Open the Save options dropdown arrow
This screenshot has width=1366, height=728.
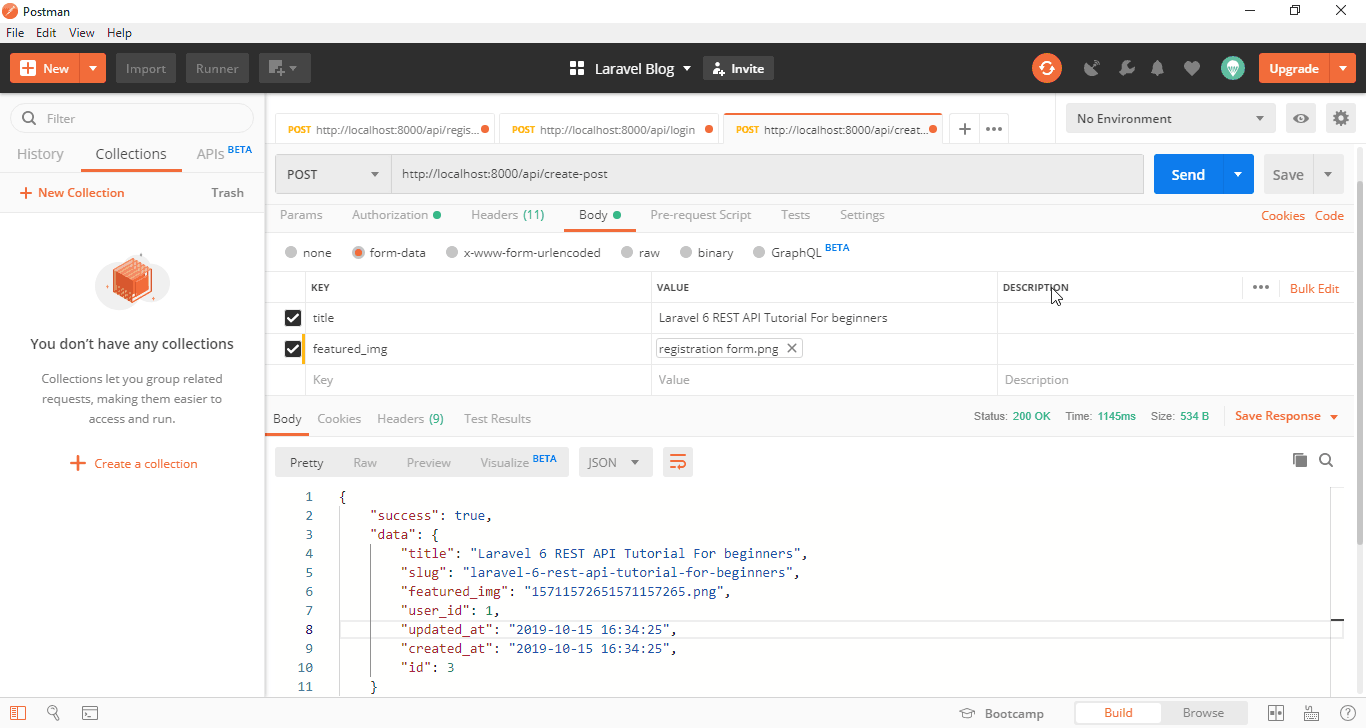[x=1328, y=174]
